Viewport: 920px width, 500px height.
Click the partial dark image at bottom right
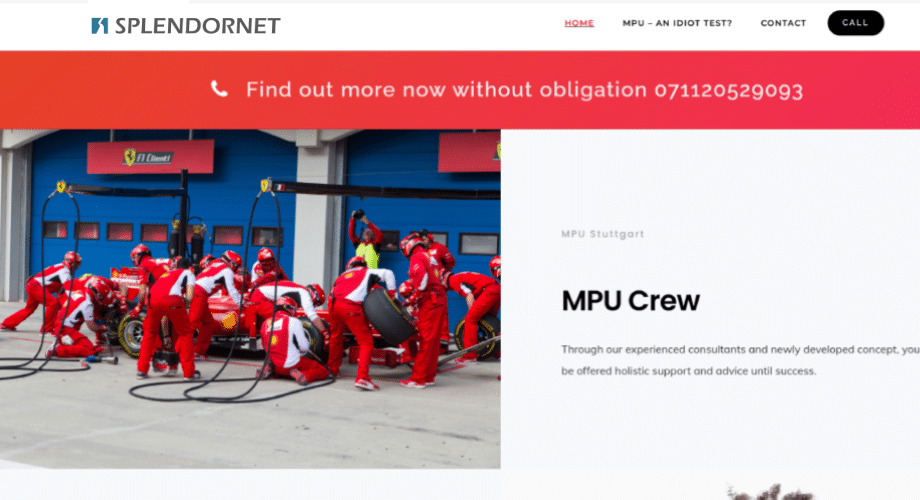pos(769,492)
